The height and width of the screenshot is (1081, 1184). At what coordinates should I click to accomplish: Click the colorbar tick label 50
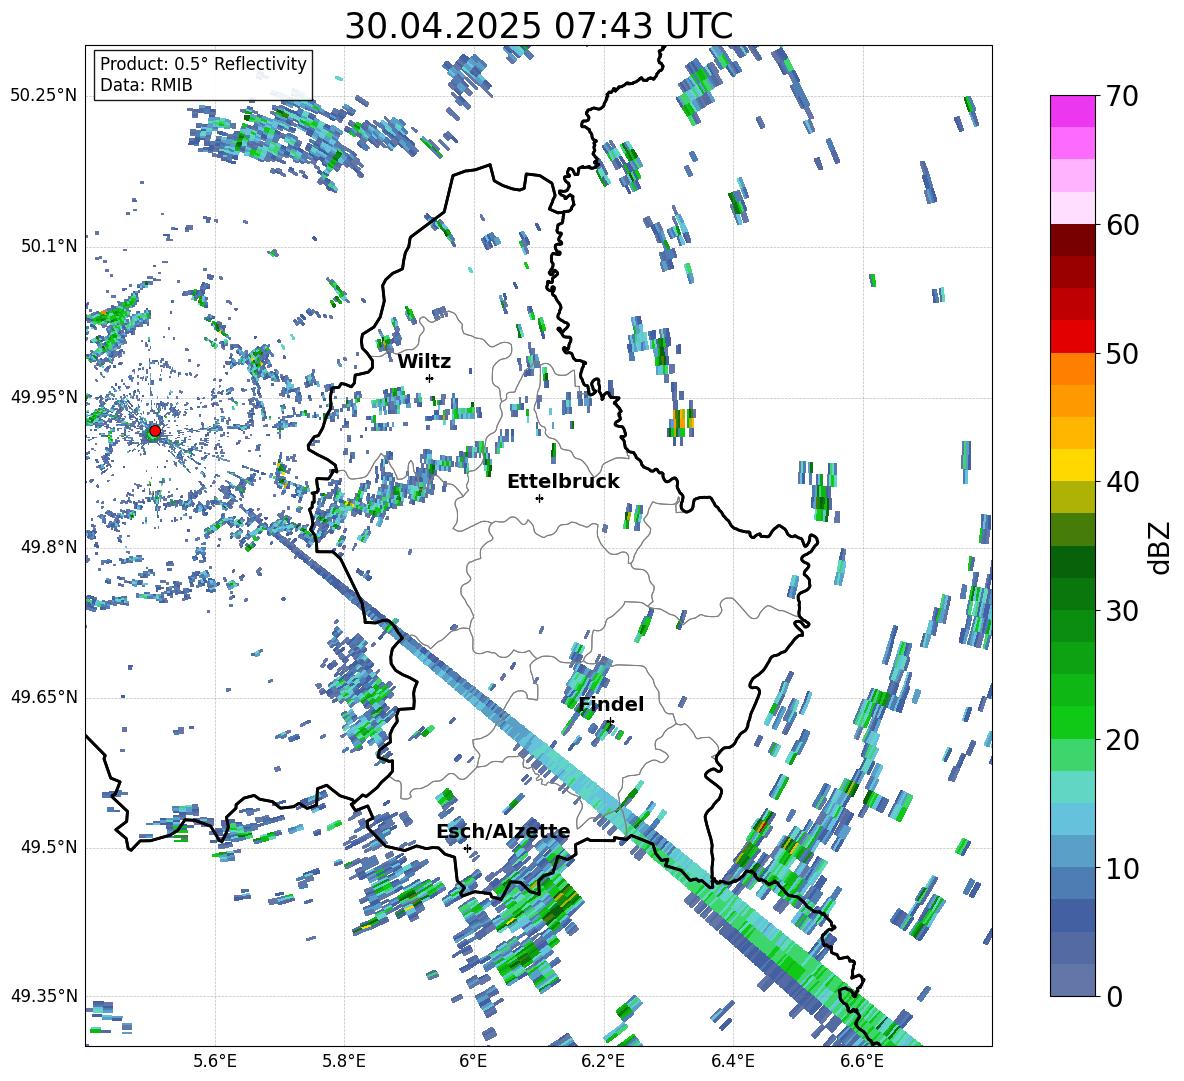click(1122, 353)
